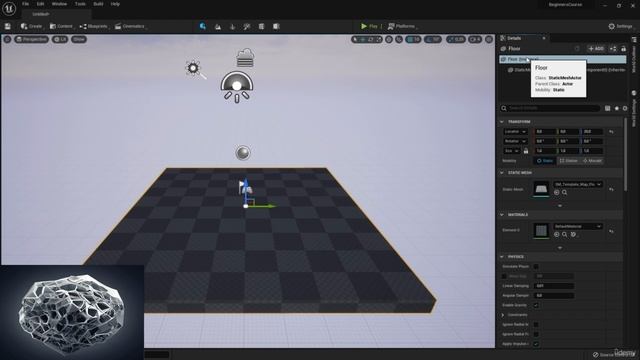640x360 pixels.
Task: Toggle scale lock icon in Transform
Action: (x=526, y=151)
